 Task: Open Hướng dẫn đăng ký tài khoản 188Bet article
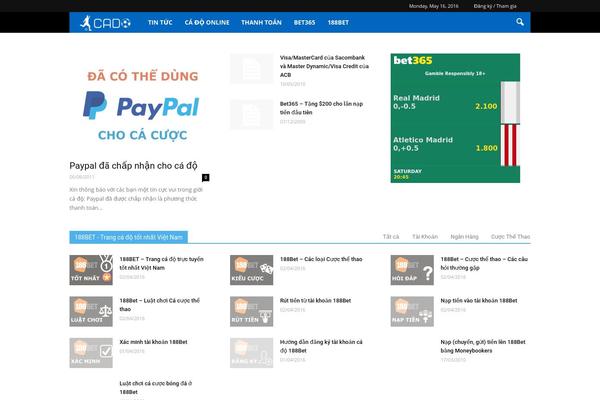(321, 346)
